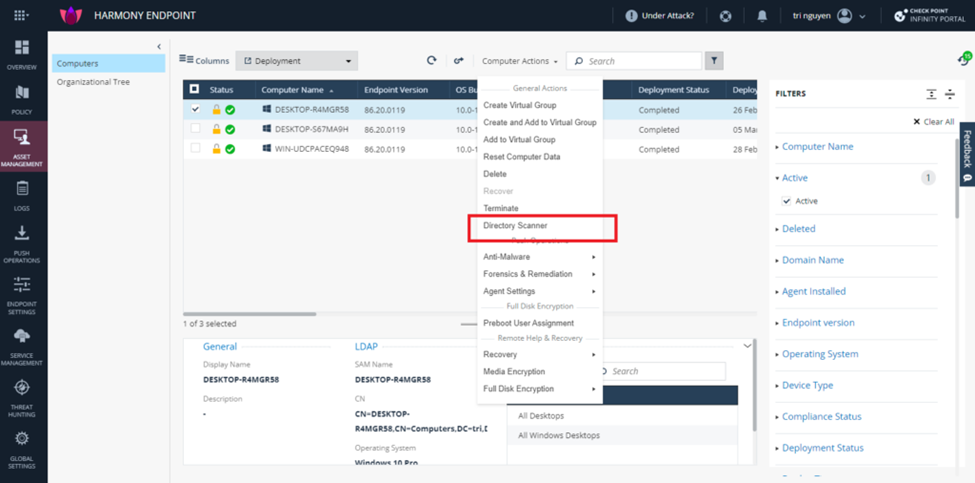The image size is (975, 483).
Task: Expand the Computer Name filter
Action: [817, 147]
